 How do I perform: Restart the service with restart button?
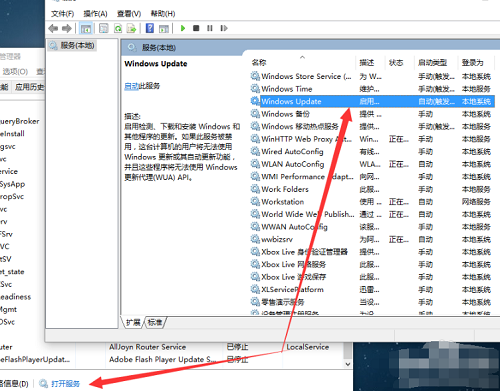224,28
